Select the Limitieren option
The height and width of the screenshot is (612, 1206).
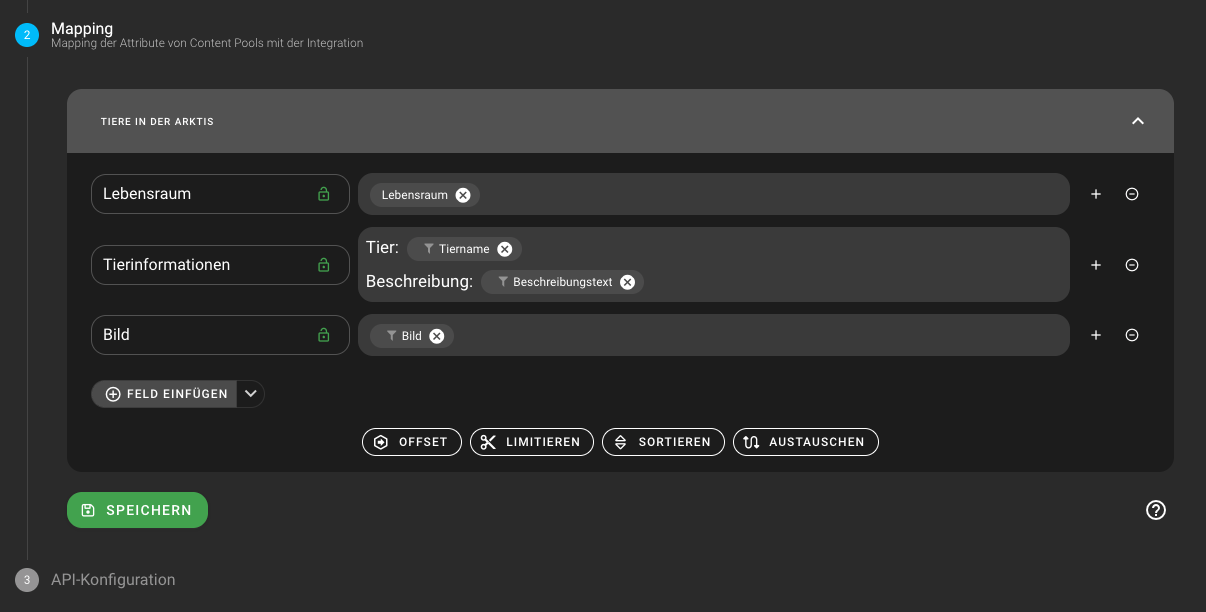click(531, 442)
